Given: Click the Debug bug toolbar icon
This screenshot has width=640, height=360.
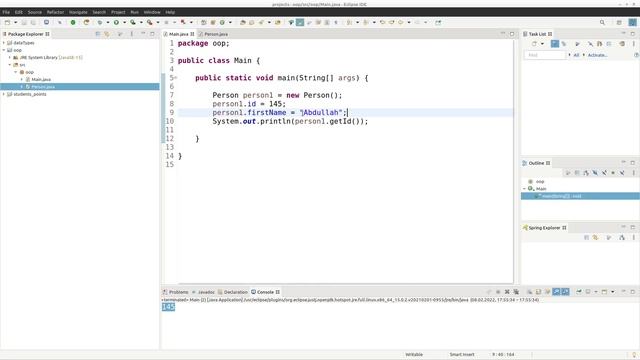Looking at the screenshot, I should click(x=100, y=22).
